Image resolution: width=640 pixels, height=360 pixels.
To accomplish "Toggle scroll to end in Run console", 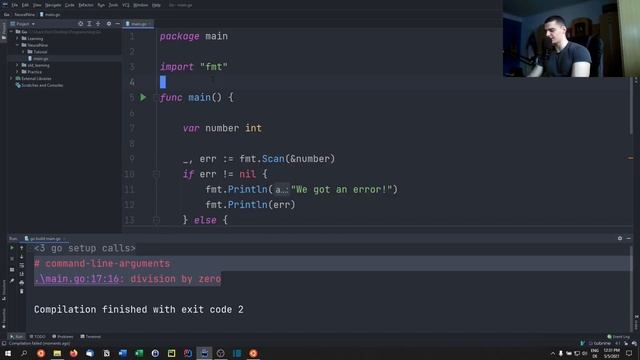I will [22, 273].
